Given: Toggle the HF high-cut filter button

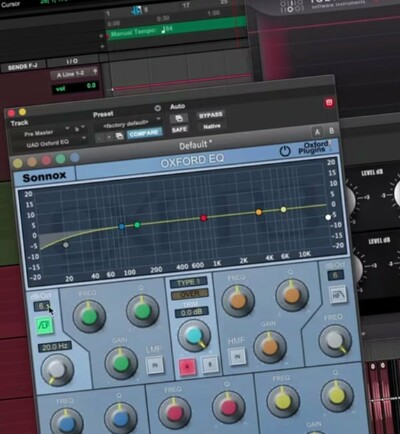Looking at the screenshot, I should [337, 295].
